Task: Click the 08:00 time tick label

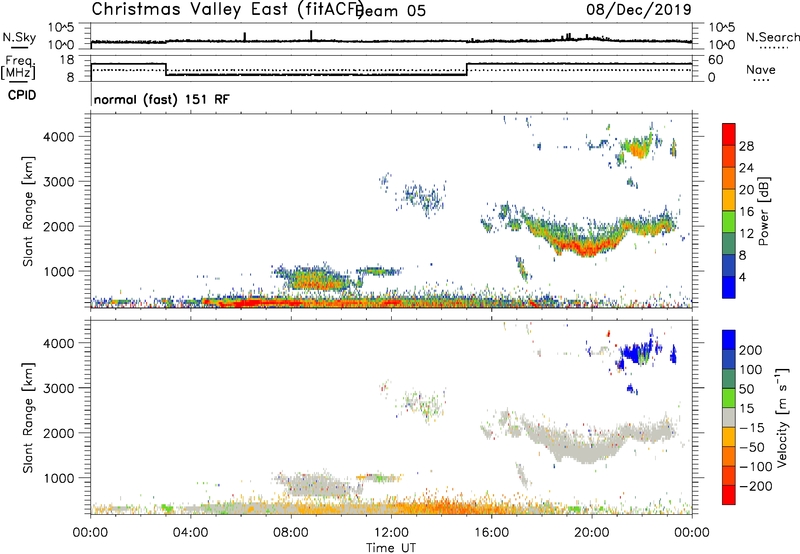Action: tap(291, 533)
